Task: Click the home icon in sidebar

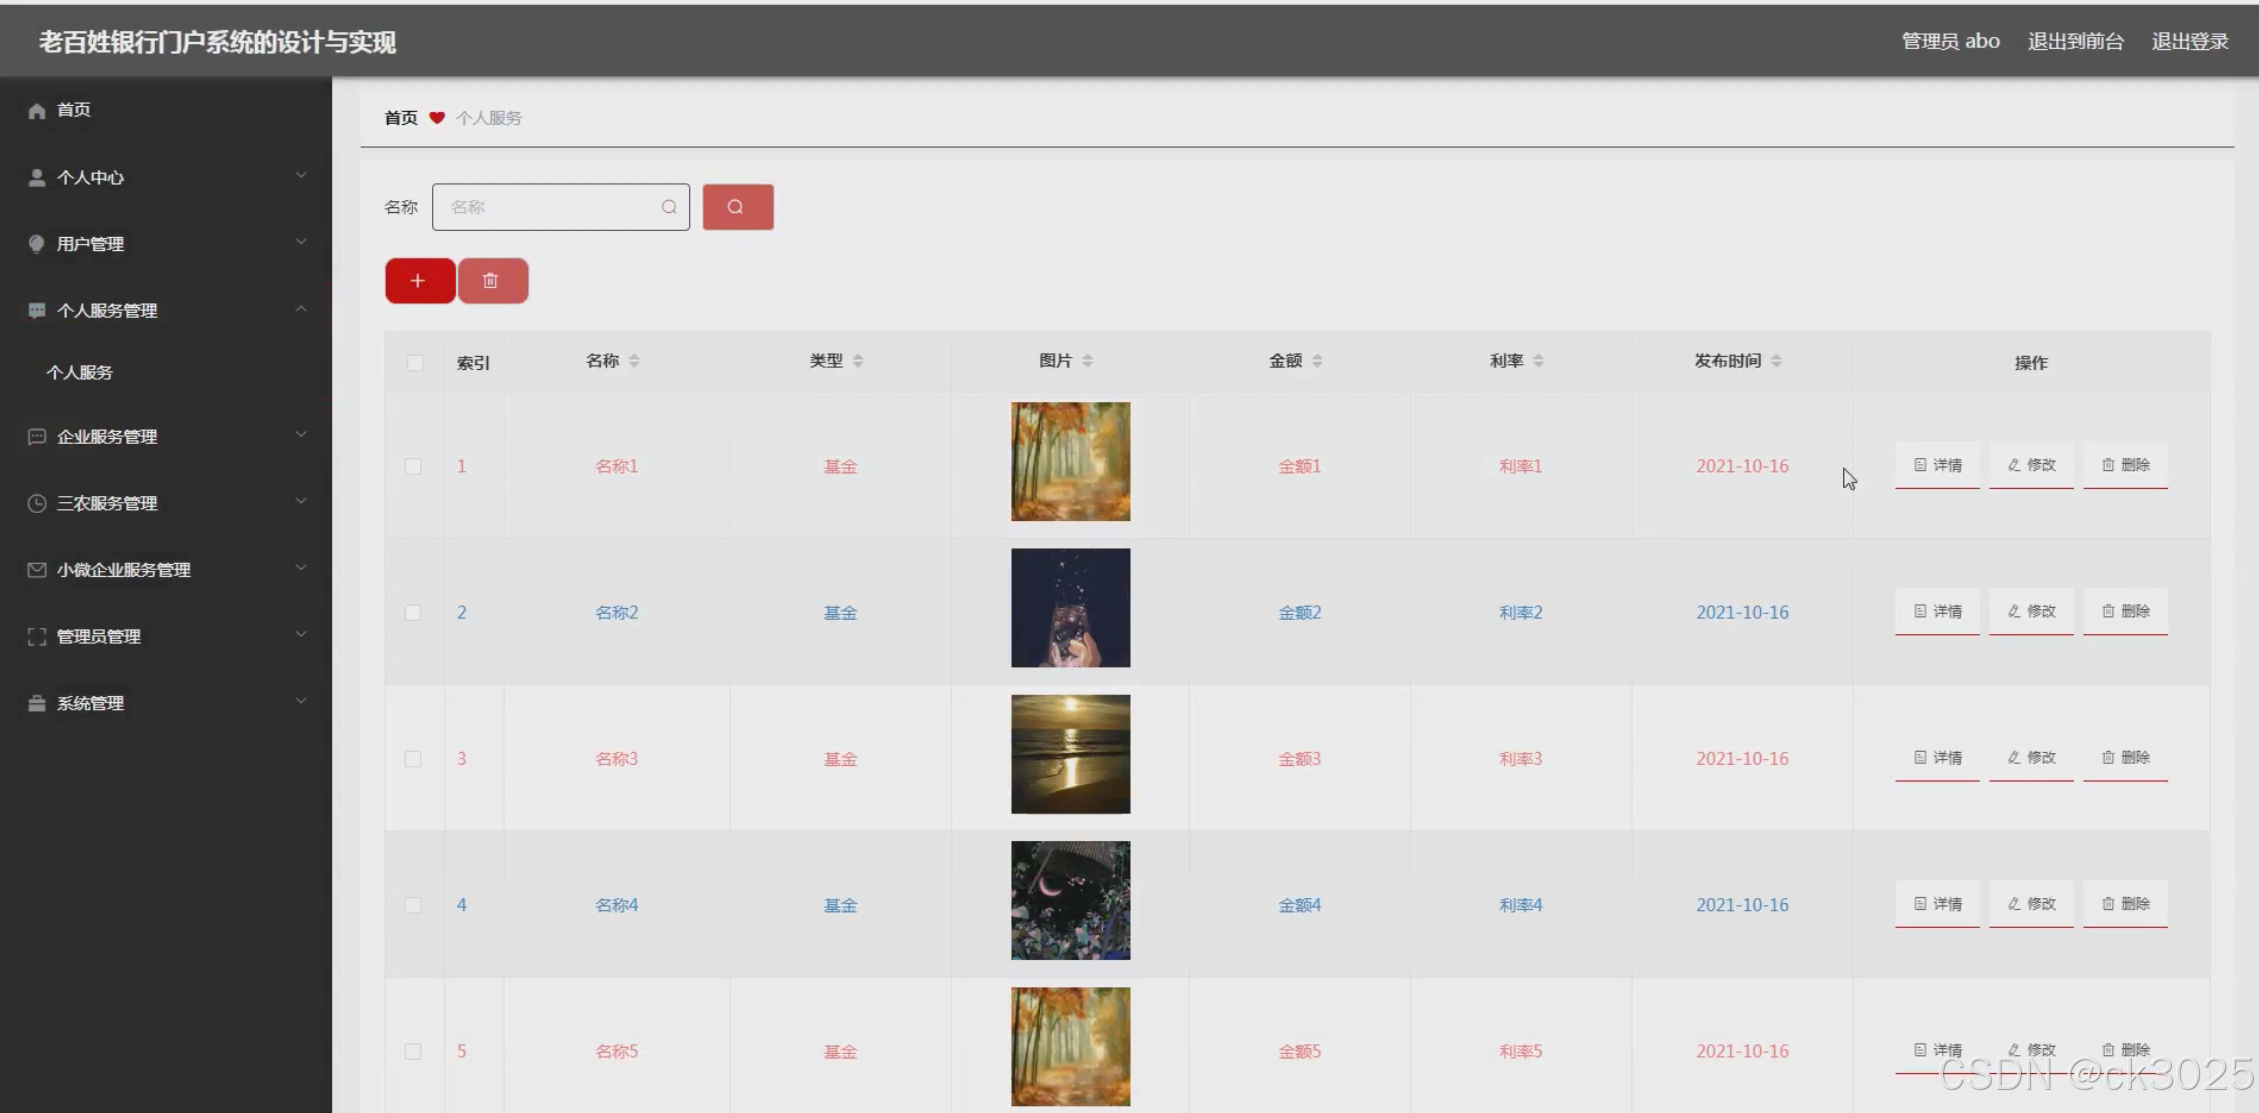Action: [x=37, y=110]
